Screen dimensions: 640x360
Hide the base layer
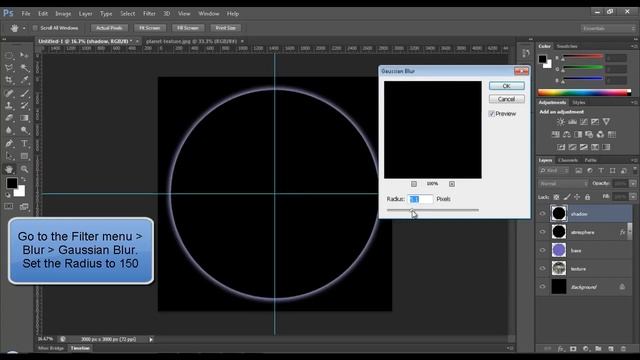pos(542,250)
